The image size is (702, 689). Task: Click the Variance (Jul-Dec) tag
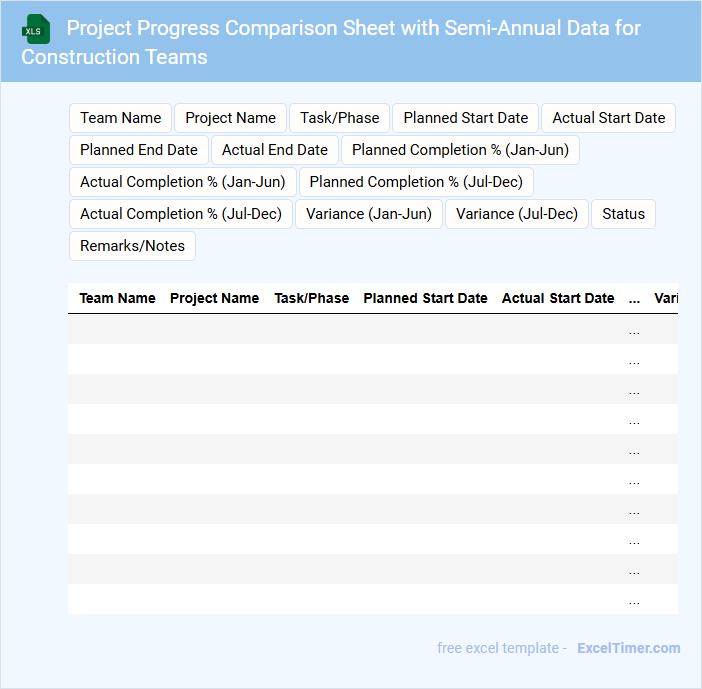point(517,214)
